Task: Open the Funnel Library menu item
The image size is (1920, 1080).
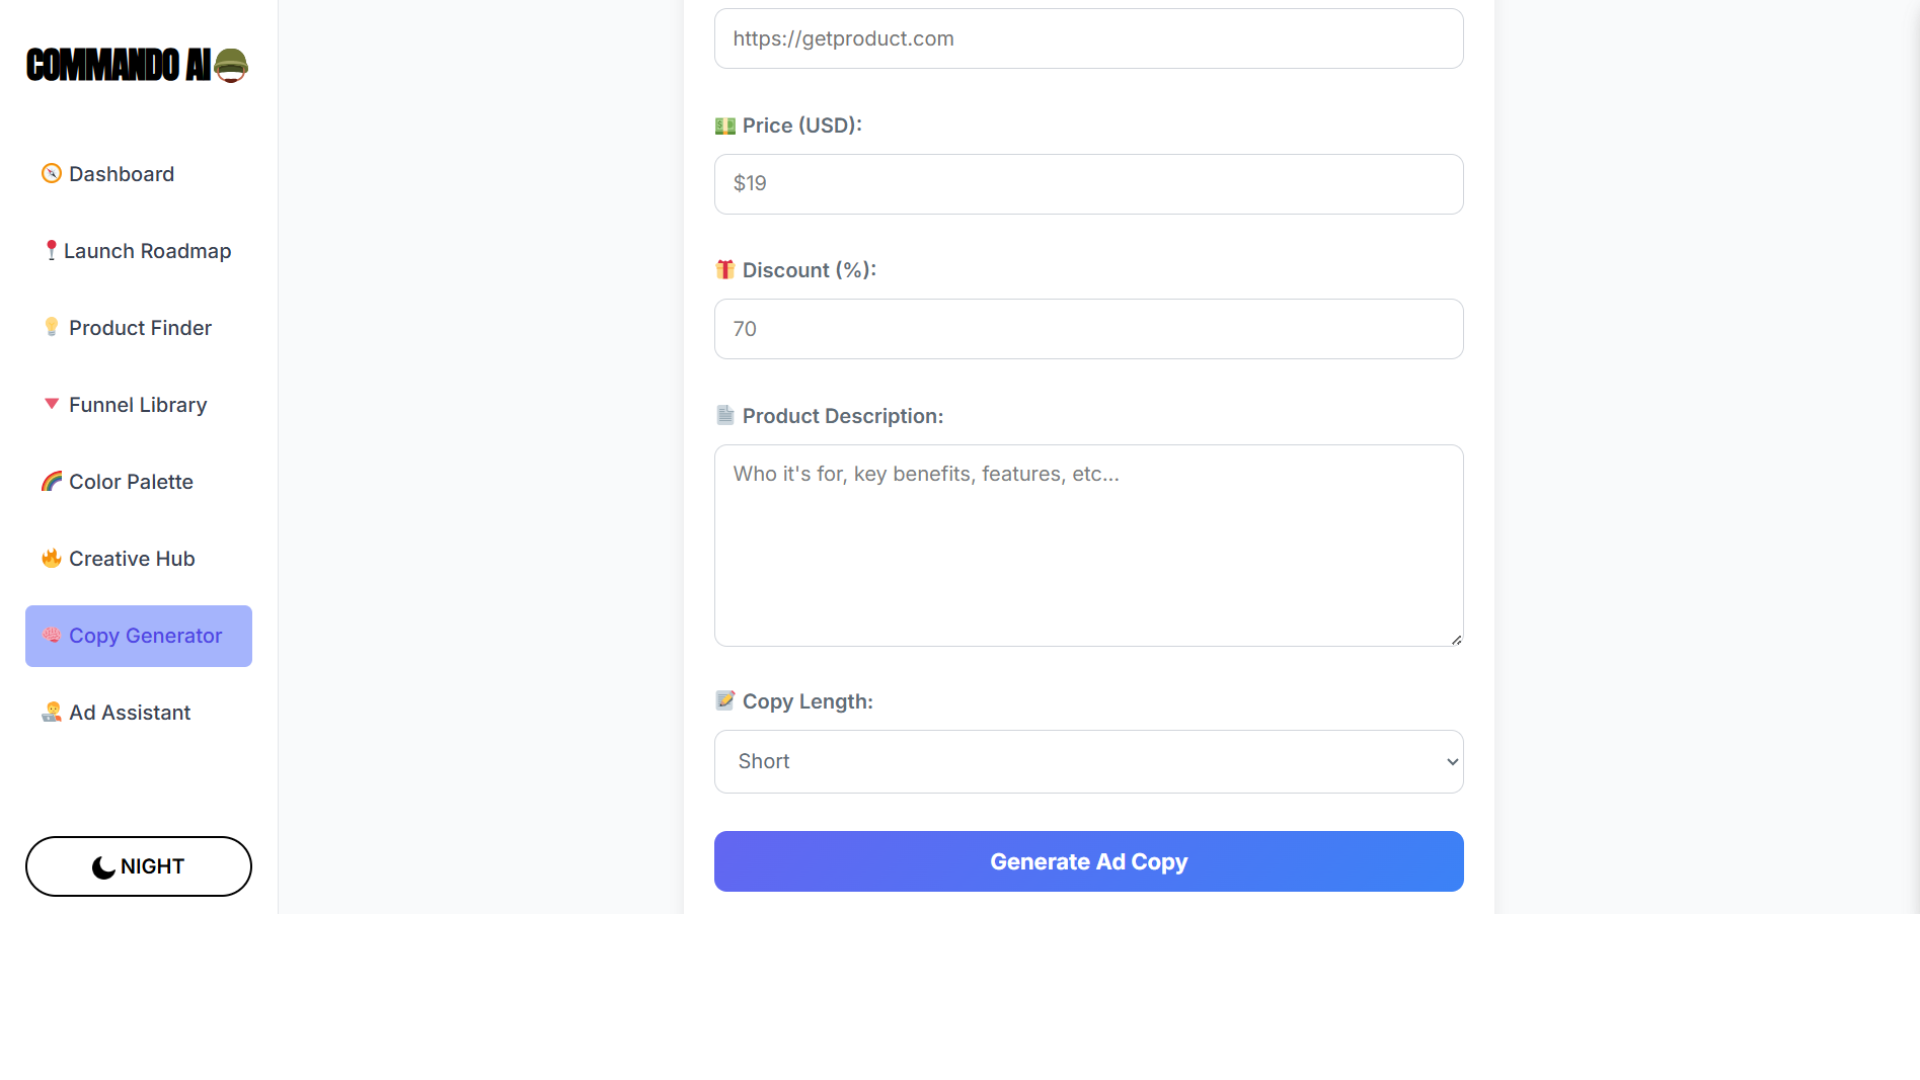Action: click(x=138, y=405)
